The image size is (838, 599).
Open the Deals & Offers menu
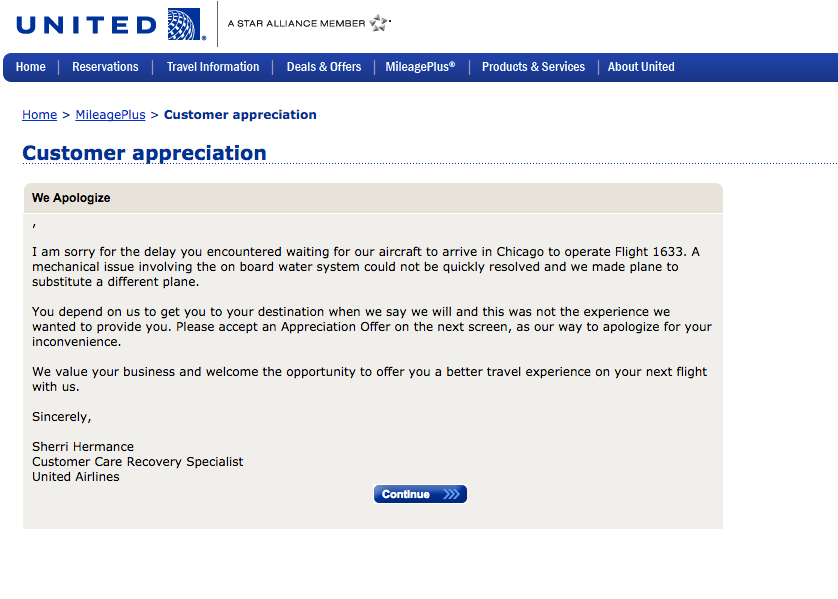coord(324,67)
